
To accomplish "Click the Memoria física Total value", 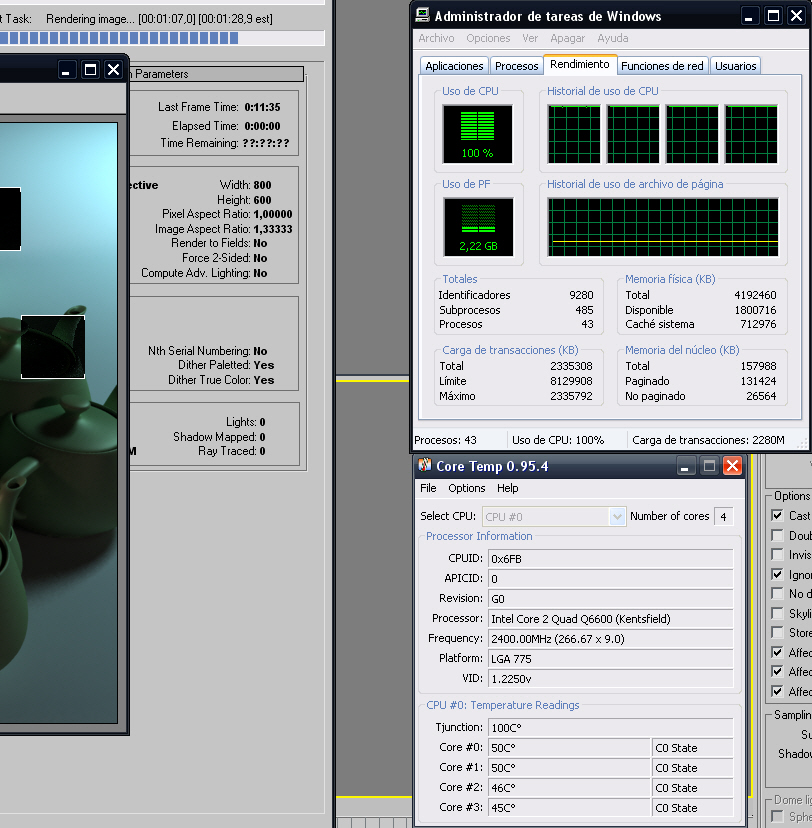I will [x=755, y=295].
